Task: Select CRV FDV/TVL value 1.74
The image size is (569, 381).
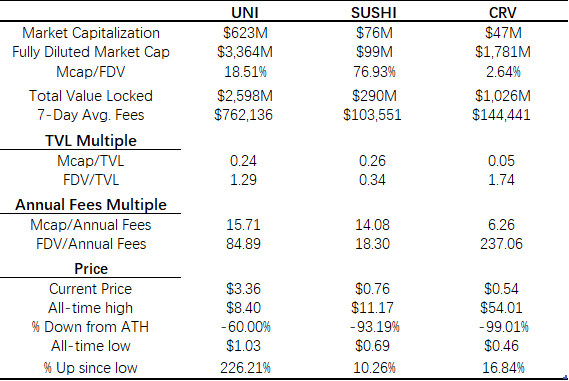Action: pos(501,180)
